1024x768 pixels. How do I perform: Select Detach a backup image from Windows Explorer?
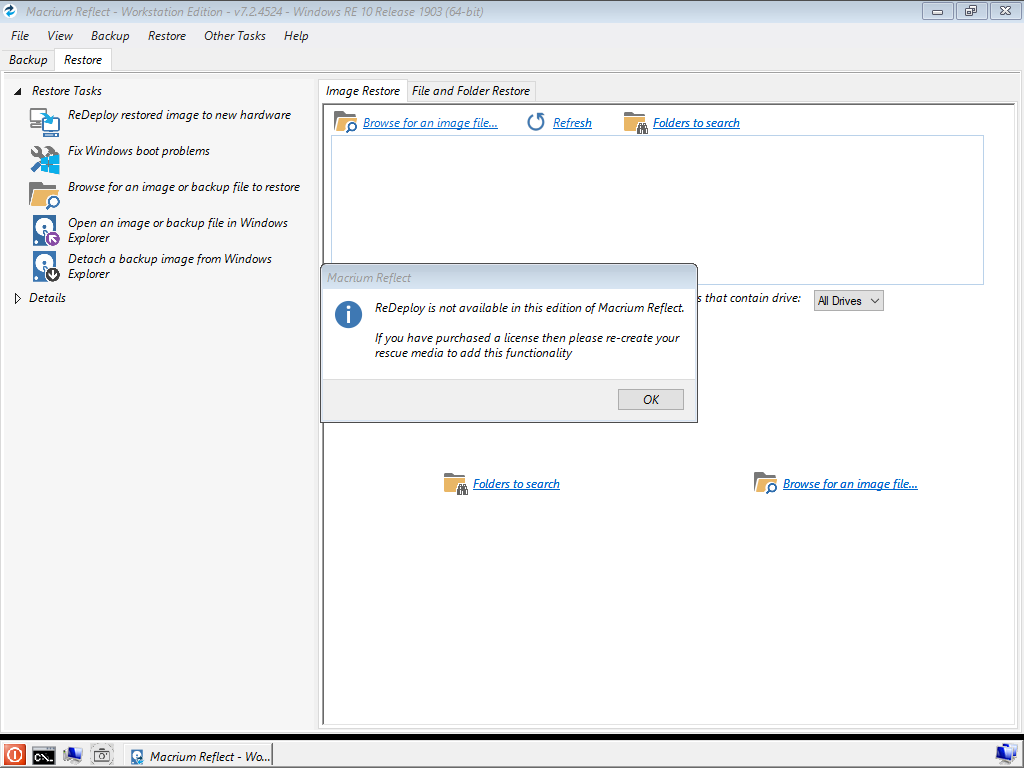point(170,266)
